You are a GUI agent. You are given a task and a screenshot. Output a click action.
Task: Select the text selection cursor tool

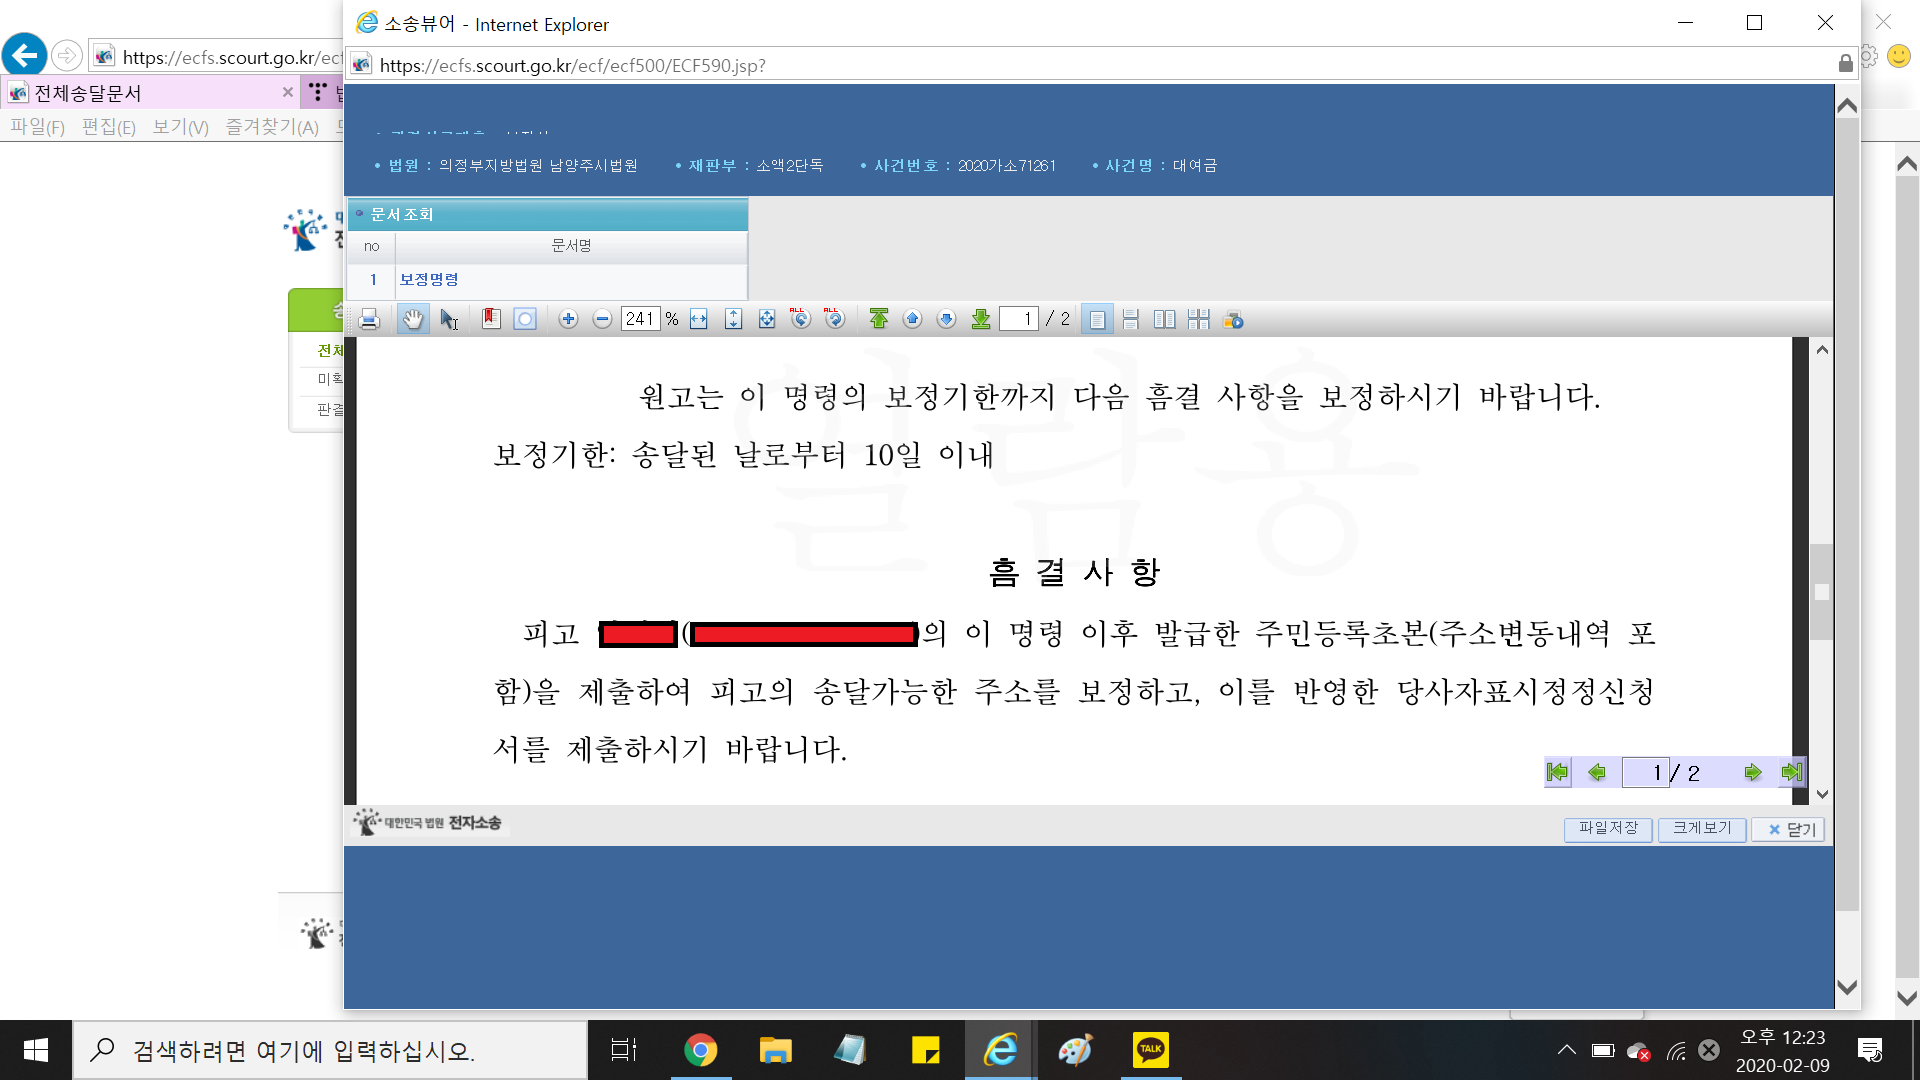point(449,319)
